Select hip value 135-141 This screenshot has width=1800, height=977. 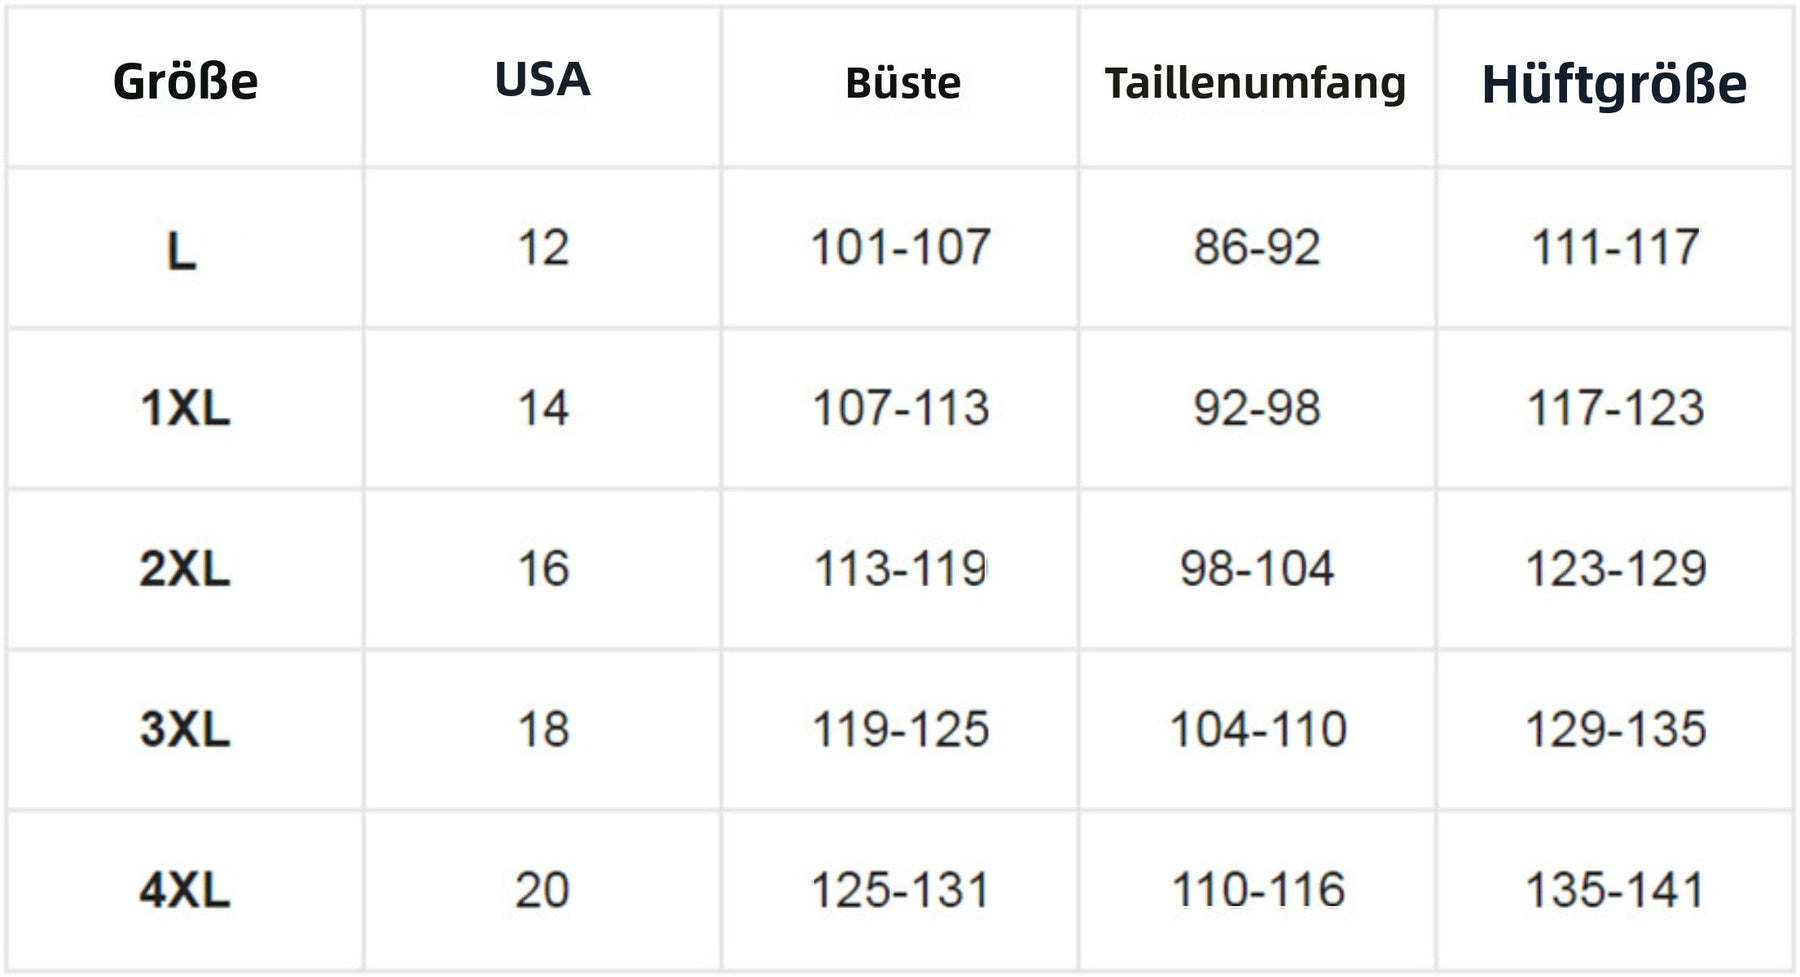coord(1614,890)
